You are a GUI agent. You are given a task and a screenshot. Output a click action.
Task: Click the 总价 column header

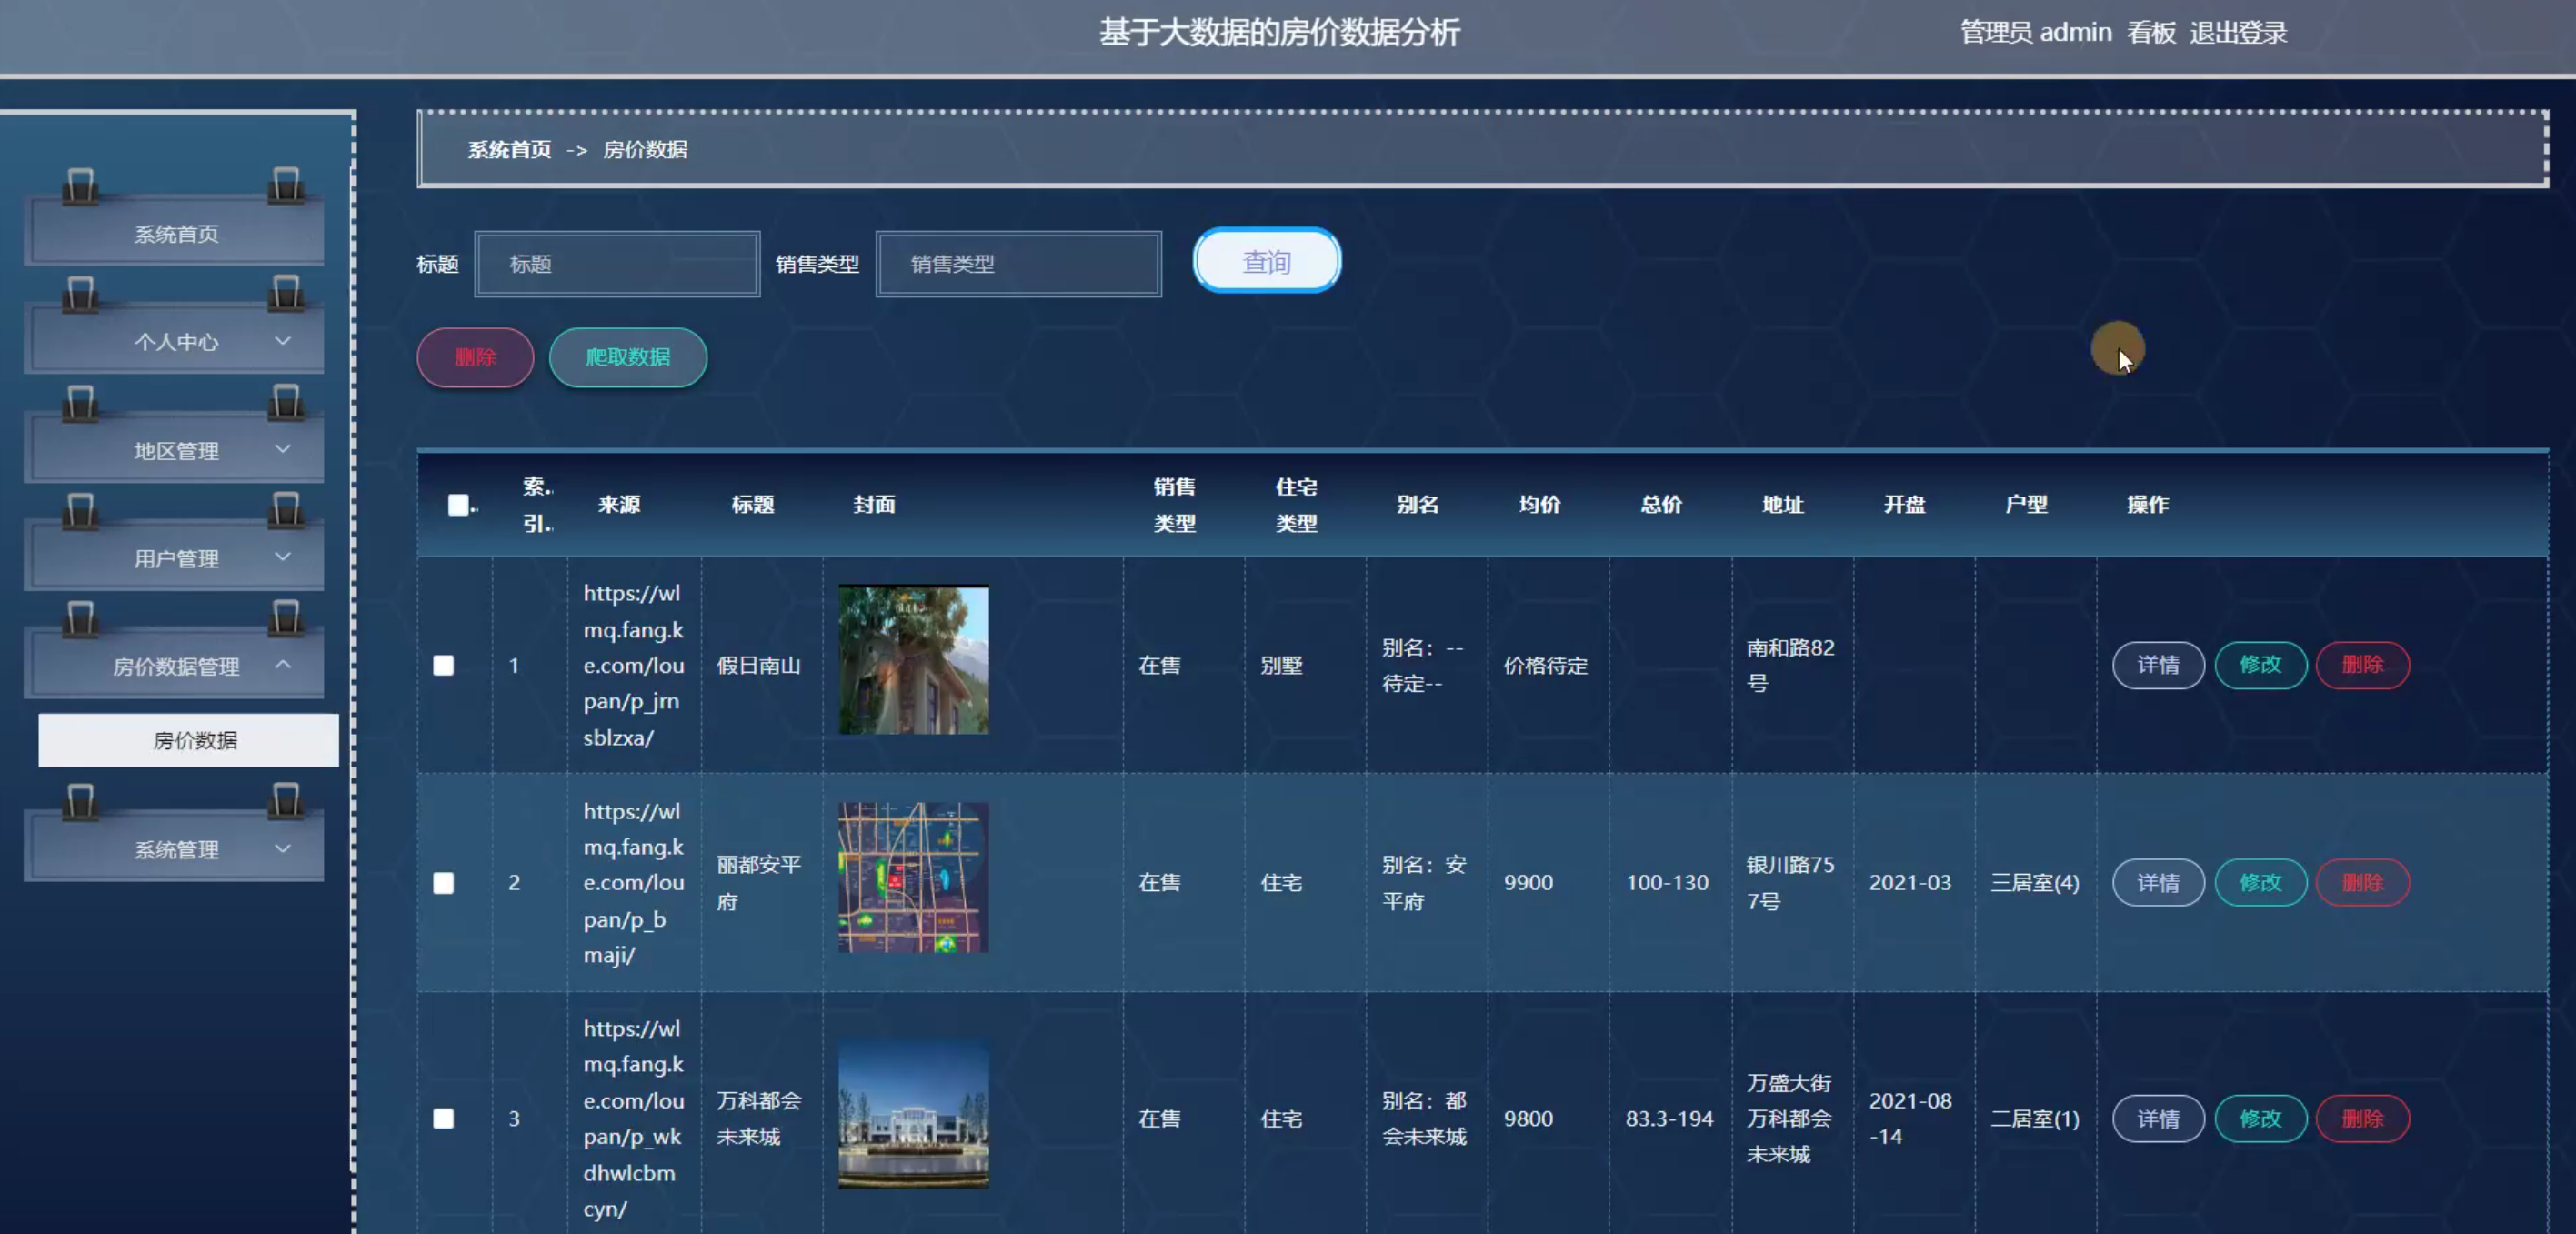1661,505
